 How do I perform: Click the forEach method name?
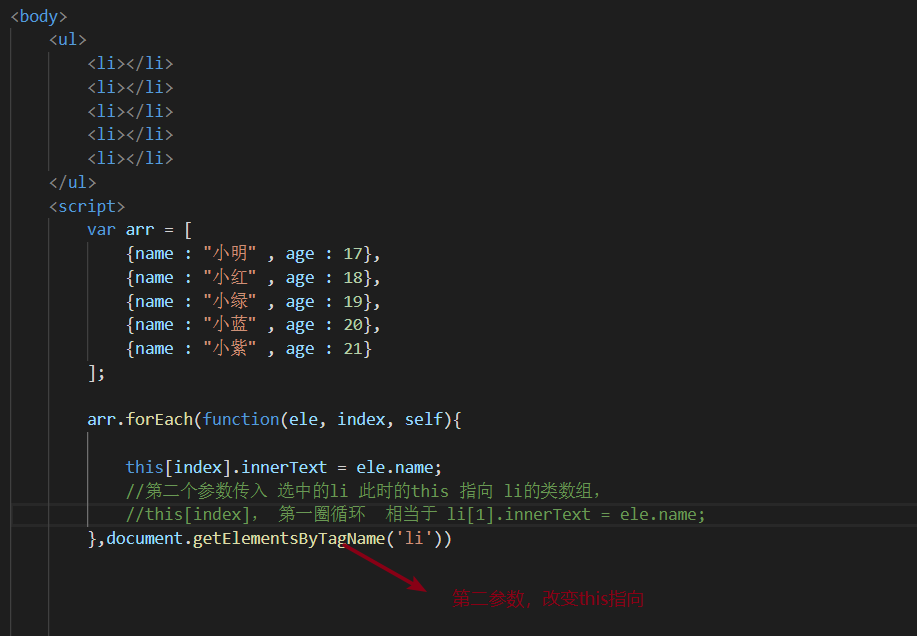[159, 420]
